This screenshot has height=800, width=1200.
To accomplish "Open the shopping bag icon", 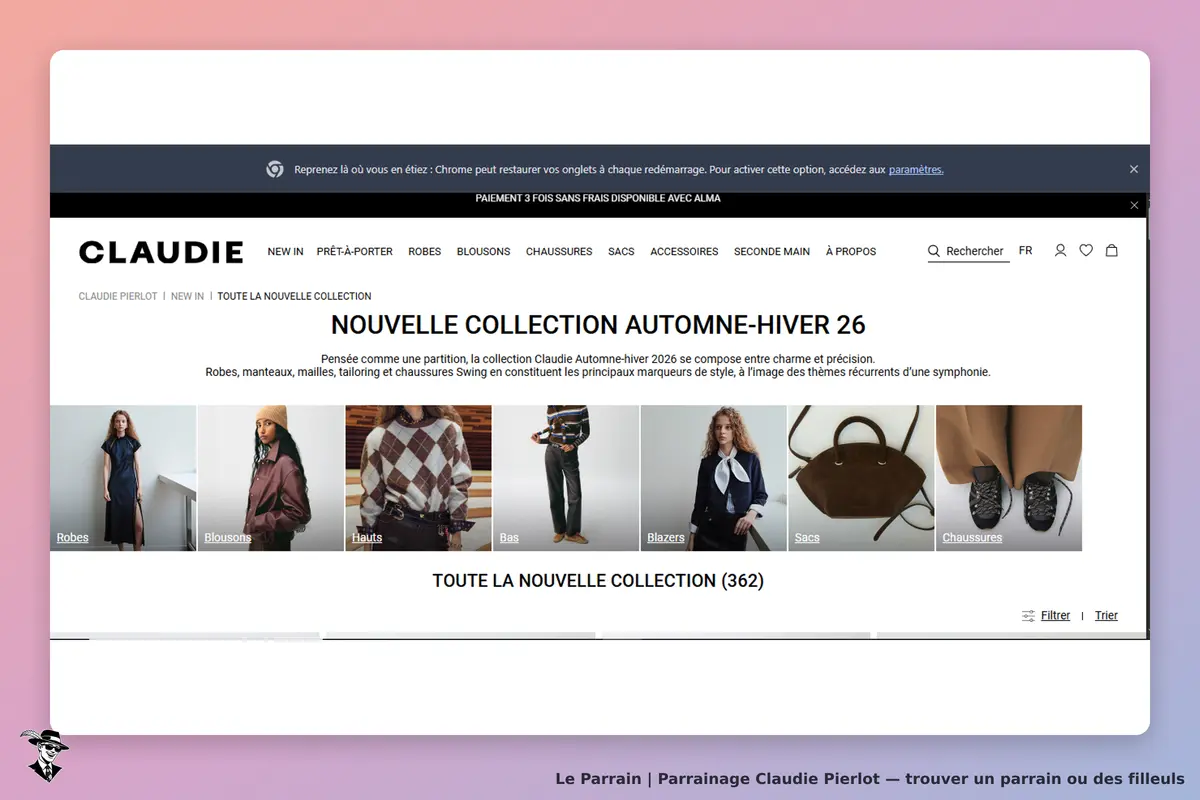I will 1111,251.
